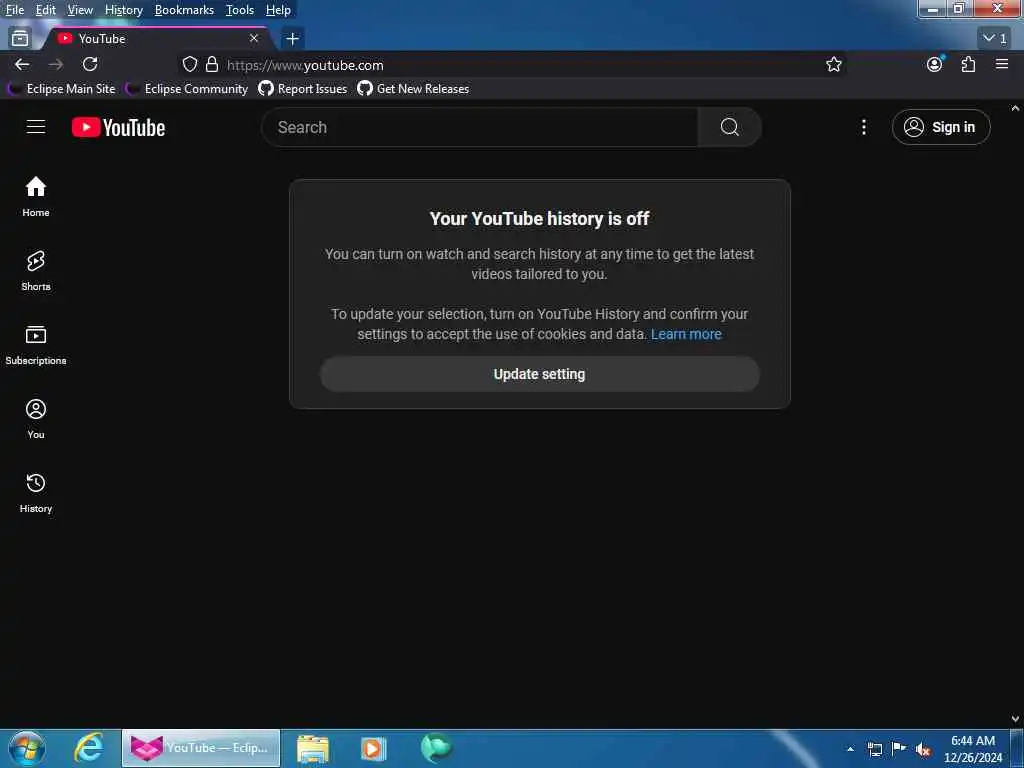The height and width of the screenshot is (768, 1024).
Task: Click the YouTube logo
Action: [118, 127]
